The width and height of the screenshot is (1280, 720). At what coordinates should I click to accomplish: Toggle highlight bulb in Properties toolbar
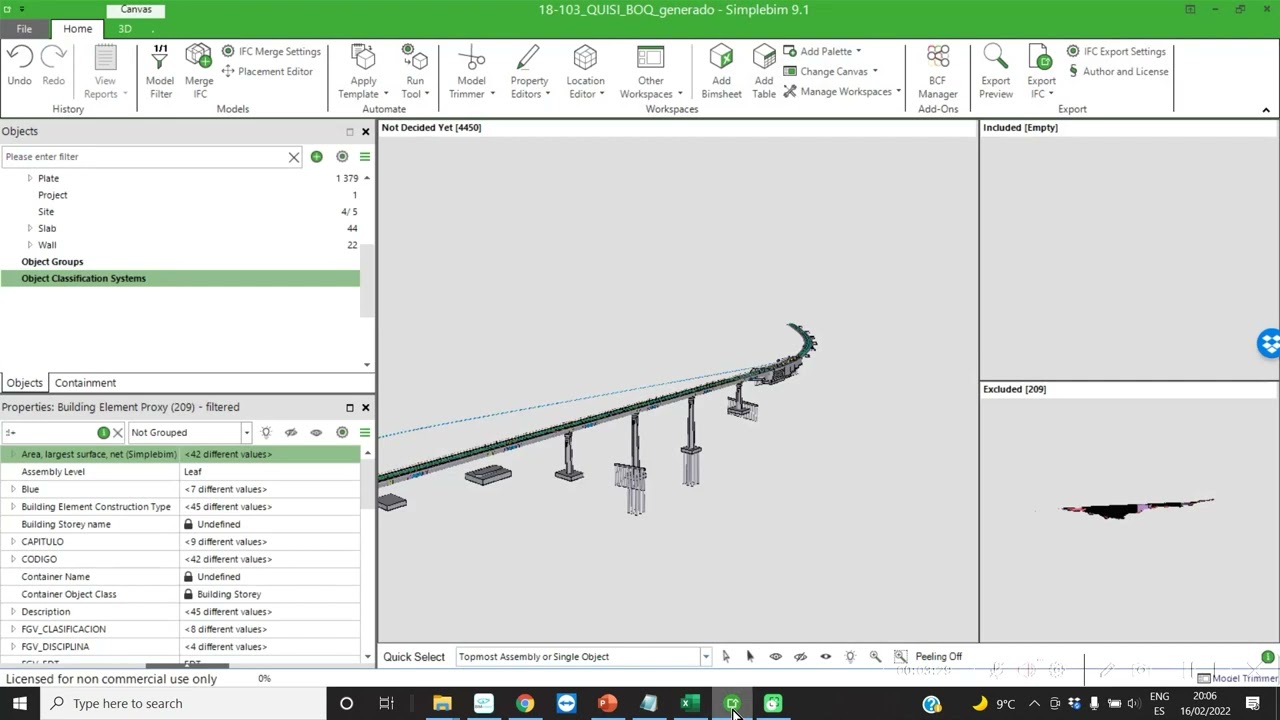click(x=266, y=433)
